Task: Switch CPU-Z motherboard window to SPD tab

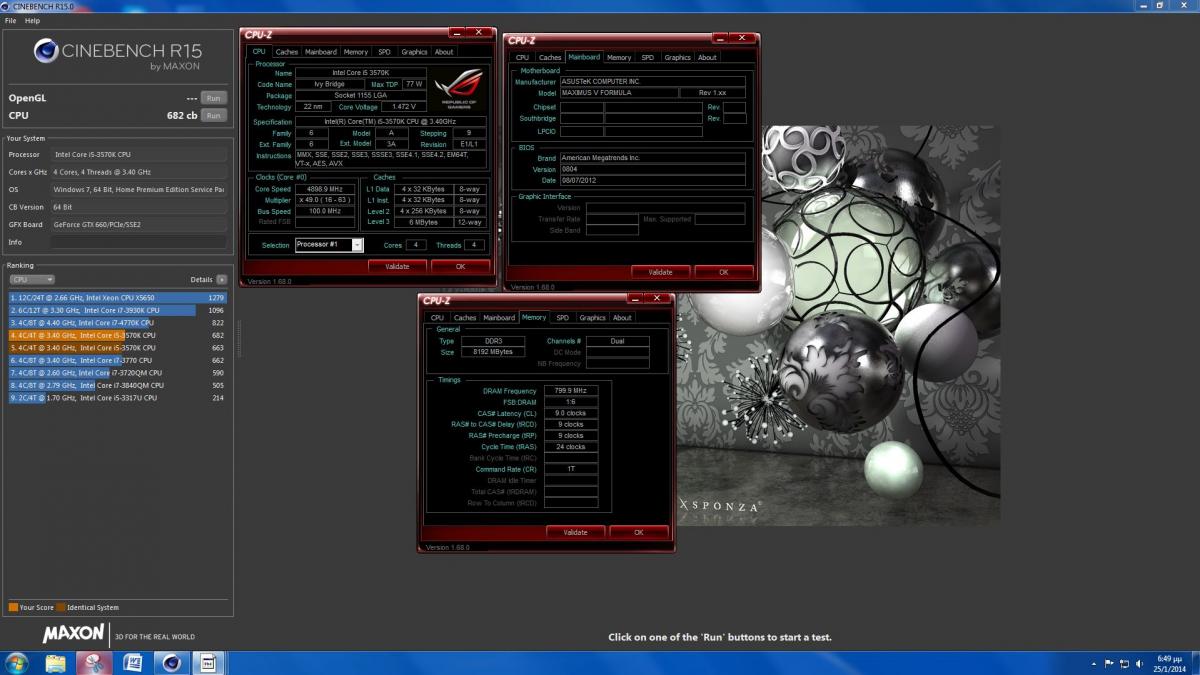Action: pos(648,57)
